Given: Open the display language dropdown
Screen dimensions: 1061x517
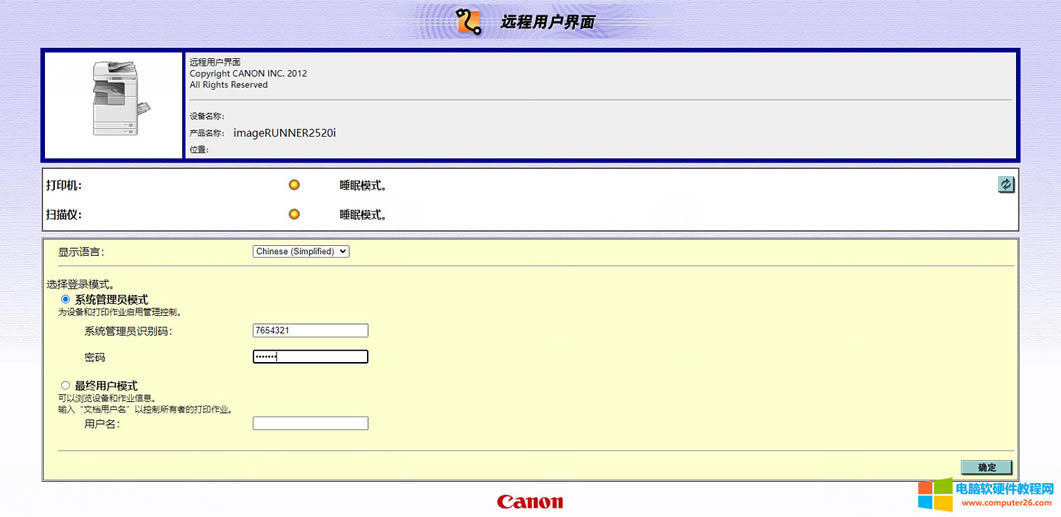Looking at the screenshot, I should 301,251.
